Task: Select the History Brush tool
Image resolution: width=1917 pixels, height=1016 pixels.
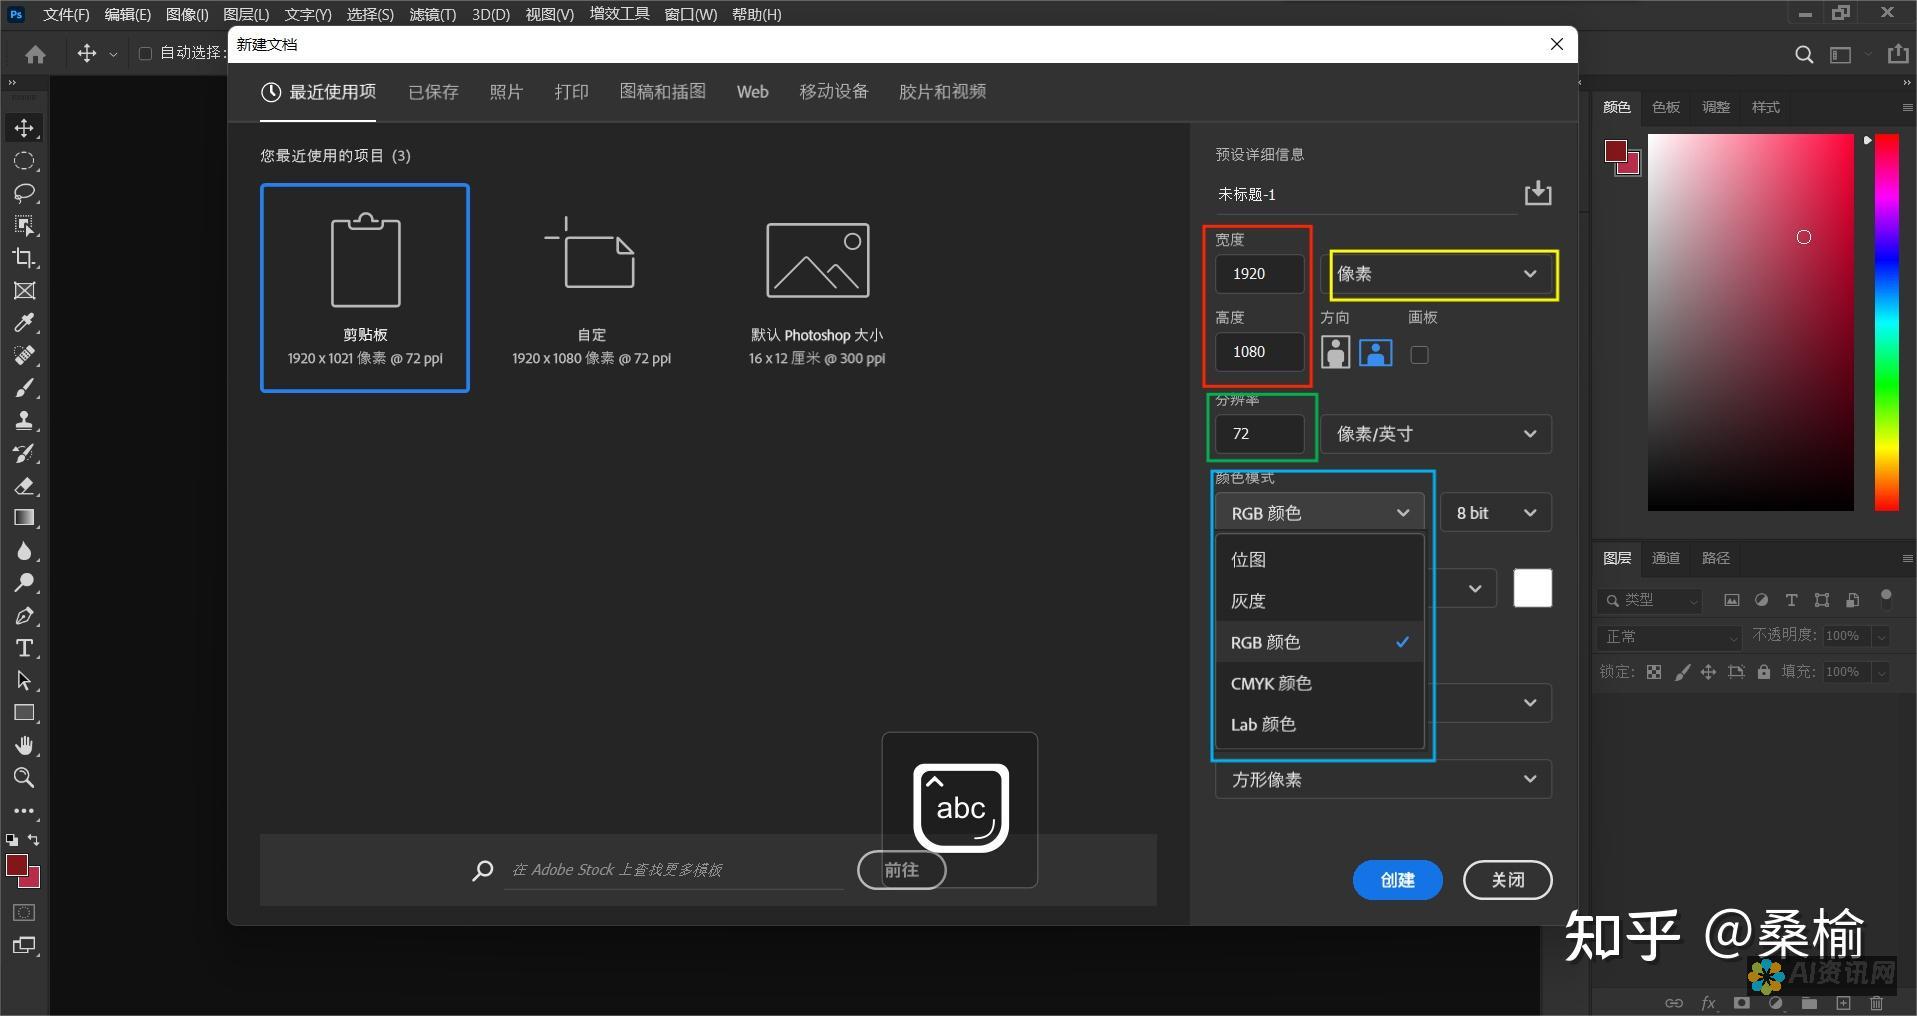Action: (24, 453)
